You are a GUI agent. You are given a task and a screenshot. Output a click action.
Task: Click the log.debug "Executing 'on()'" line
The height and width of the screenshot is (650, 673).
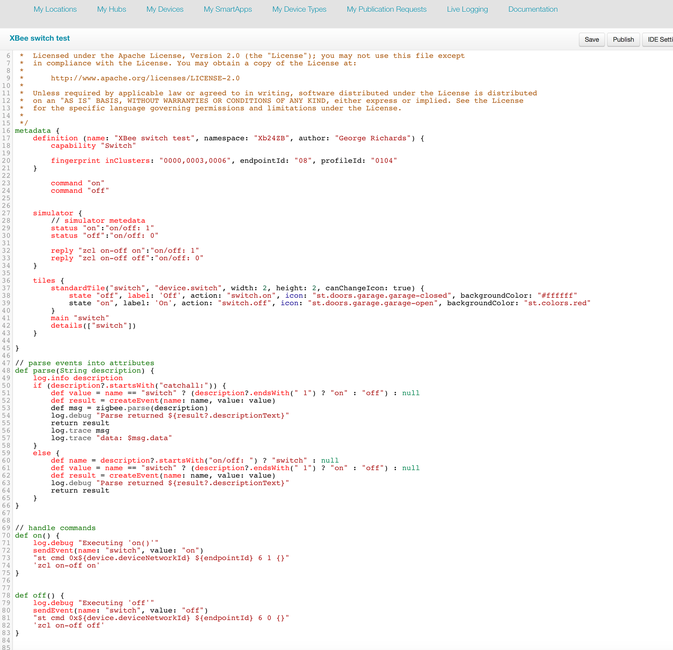[x=96, y=543]
